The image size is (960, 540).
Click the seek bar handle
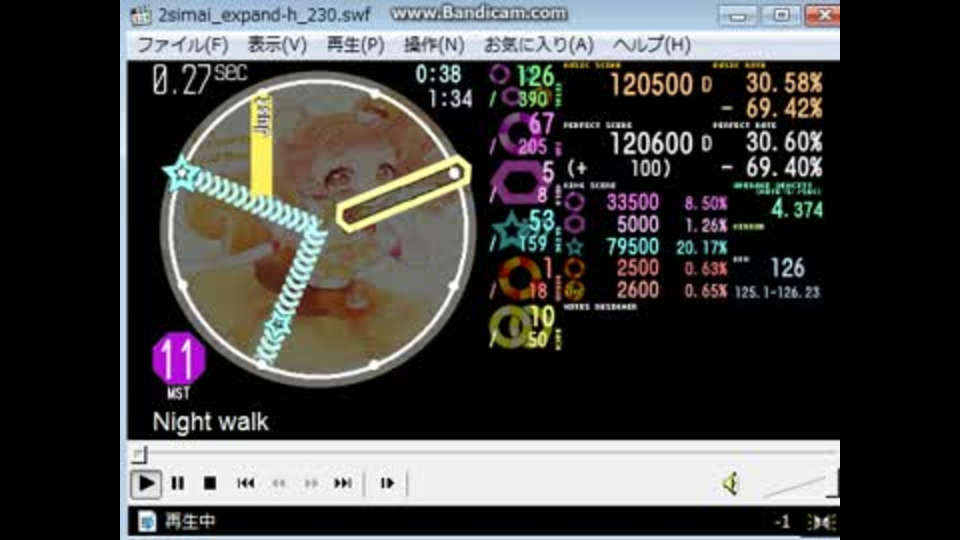140,454
